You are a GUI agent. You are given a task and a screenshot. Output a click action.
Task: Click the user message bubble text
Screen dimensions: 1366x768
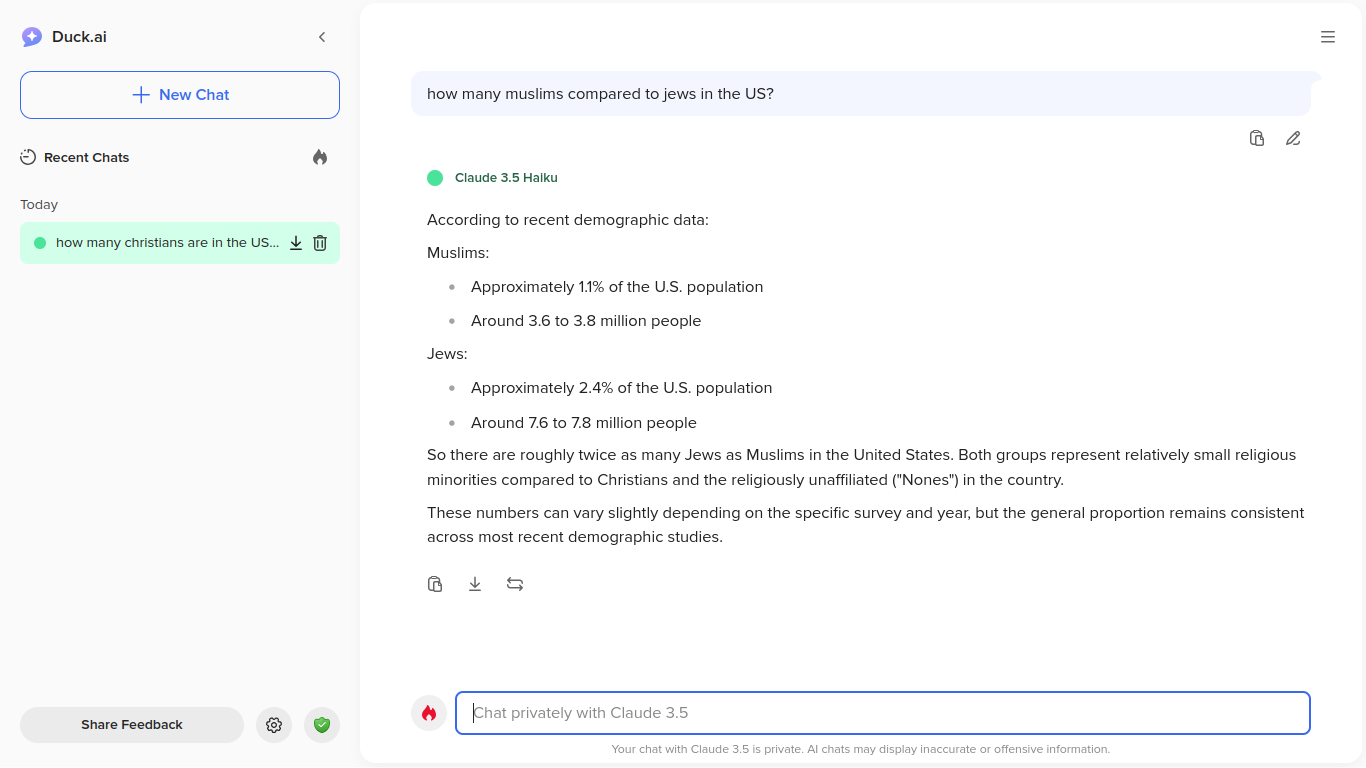pyautogui.click(x=600, y=94)
